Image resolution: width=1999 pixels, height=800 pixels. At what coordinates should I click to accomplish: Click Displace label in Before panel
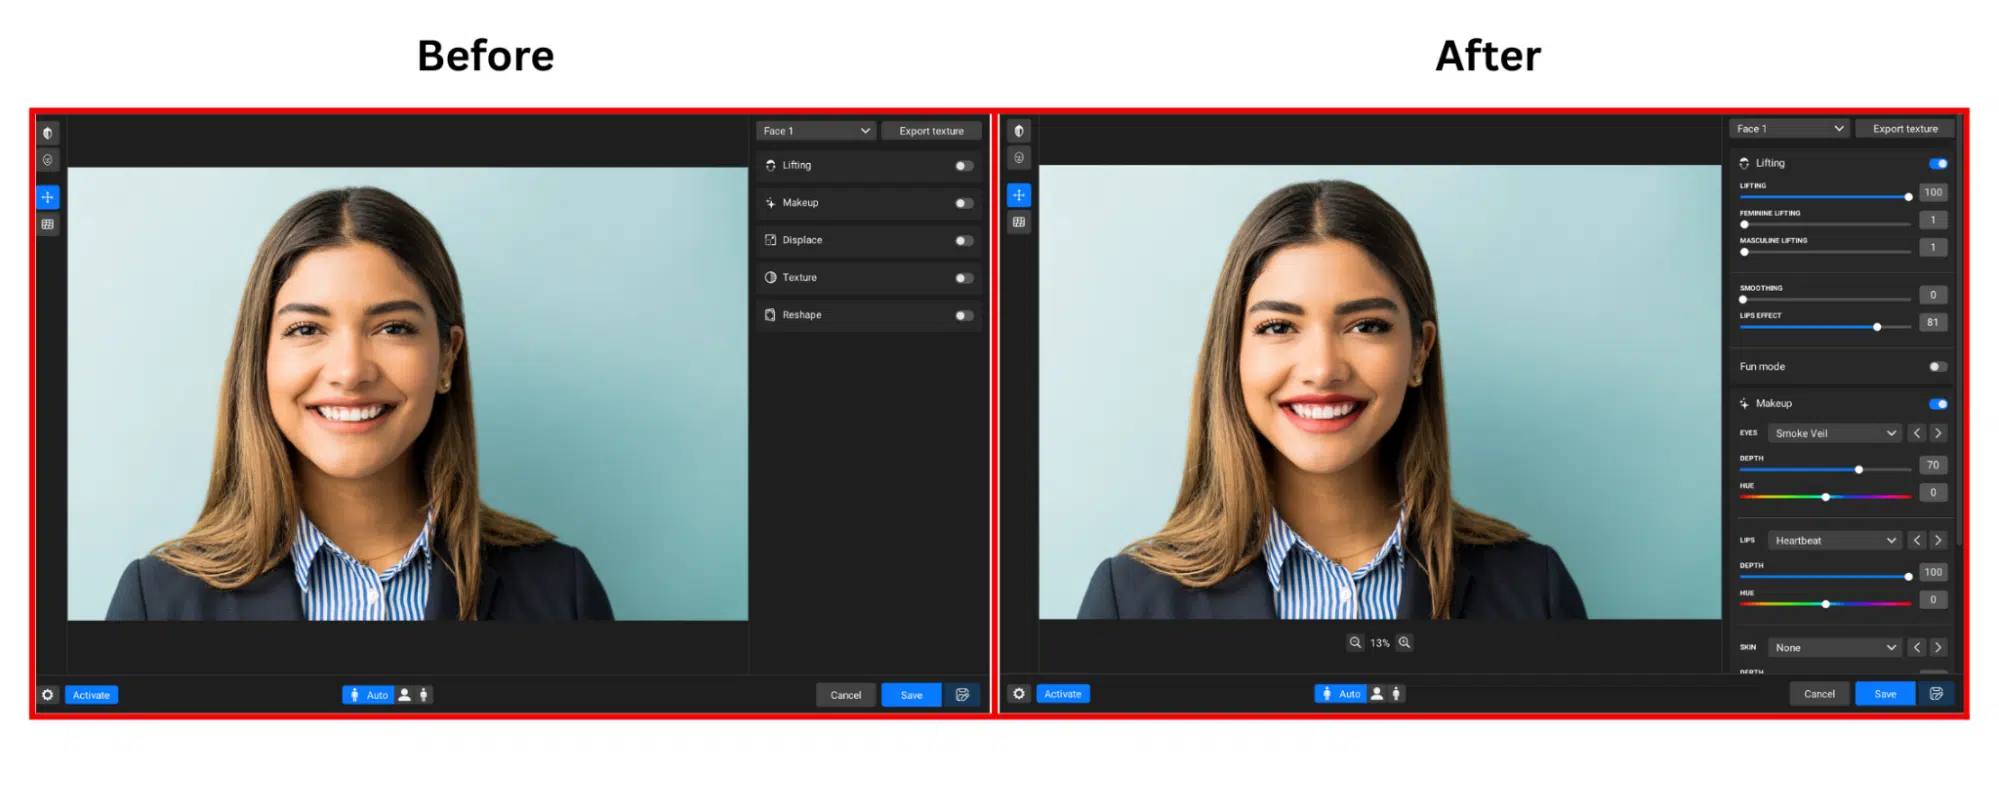802,240
